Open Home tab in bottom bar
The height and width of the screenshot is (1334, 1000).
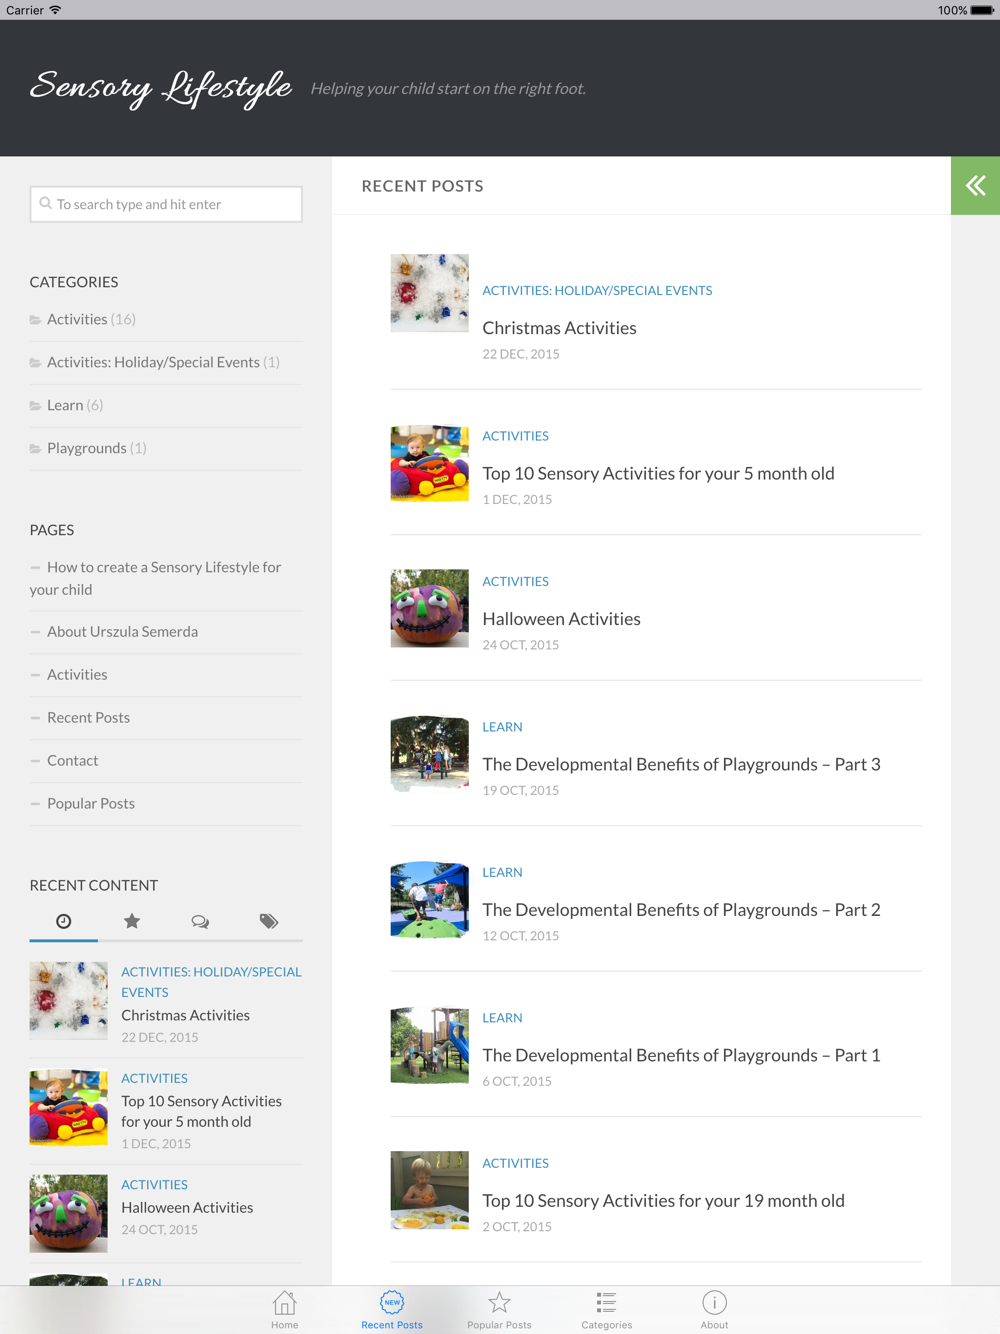coord(285,1310)
